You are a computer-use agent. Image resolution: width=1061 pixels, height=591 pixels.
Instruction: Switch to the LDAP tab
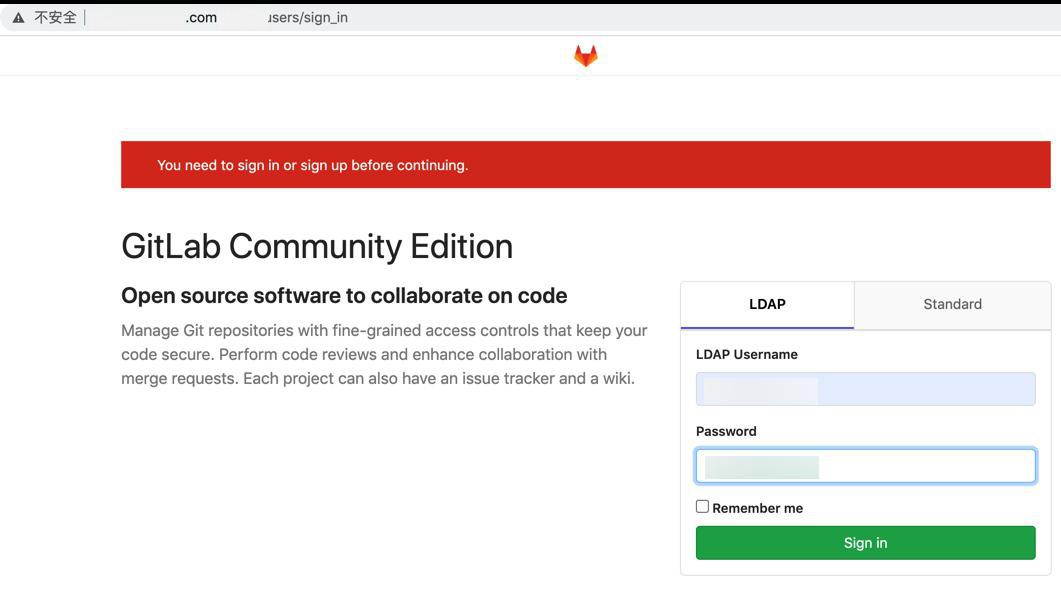point(767,304)
